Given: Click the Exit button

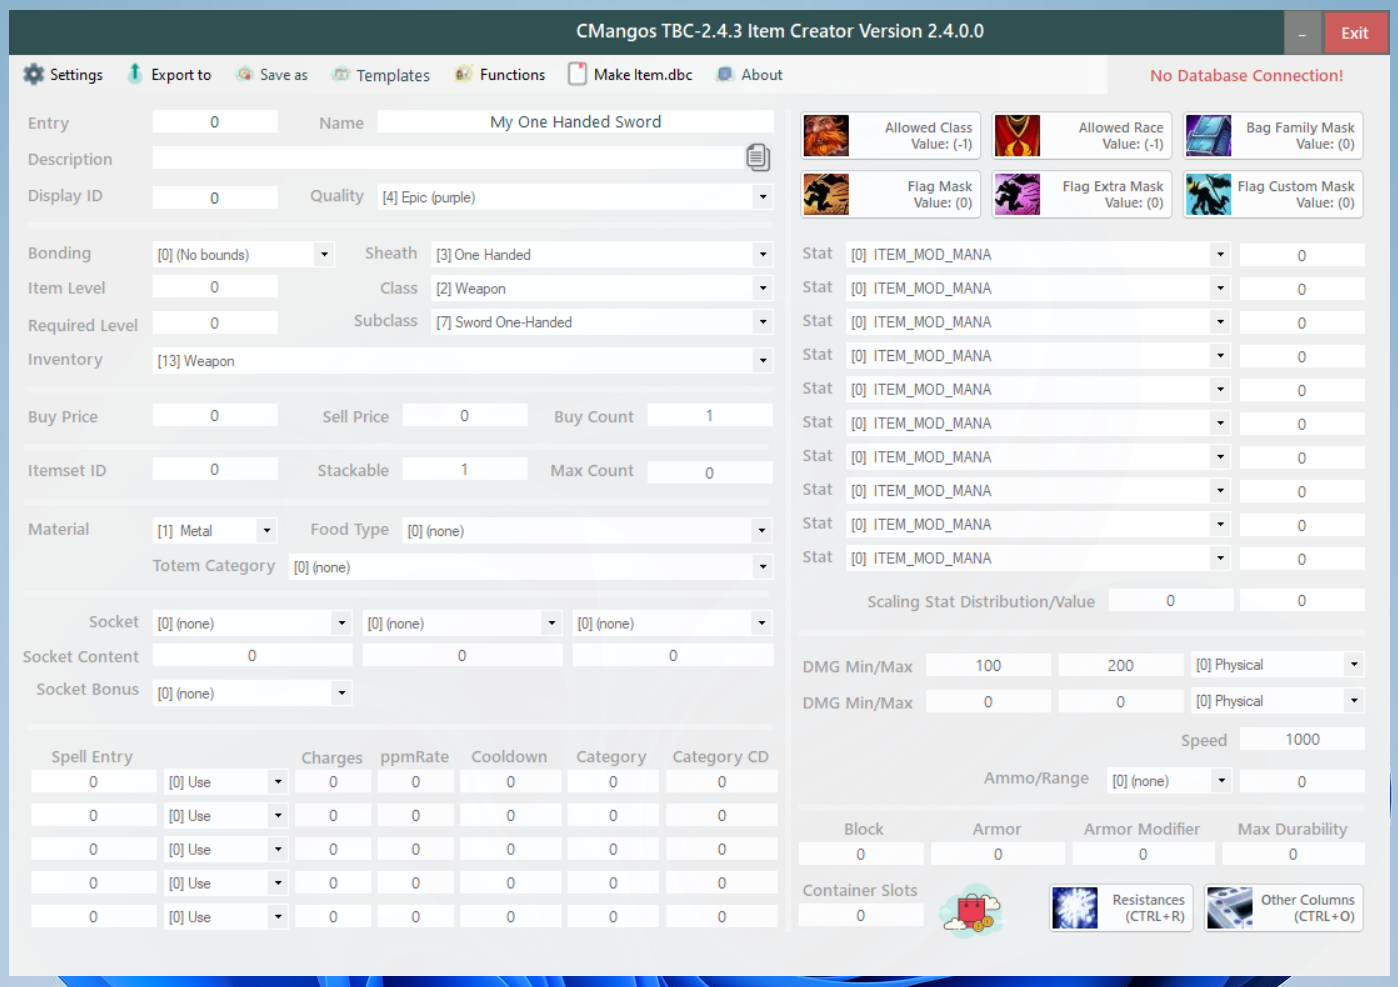Looking at the screenshot, I should [1355, 33].
